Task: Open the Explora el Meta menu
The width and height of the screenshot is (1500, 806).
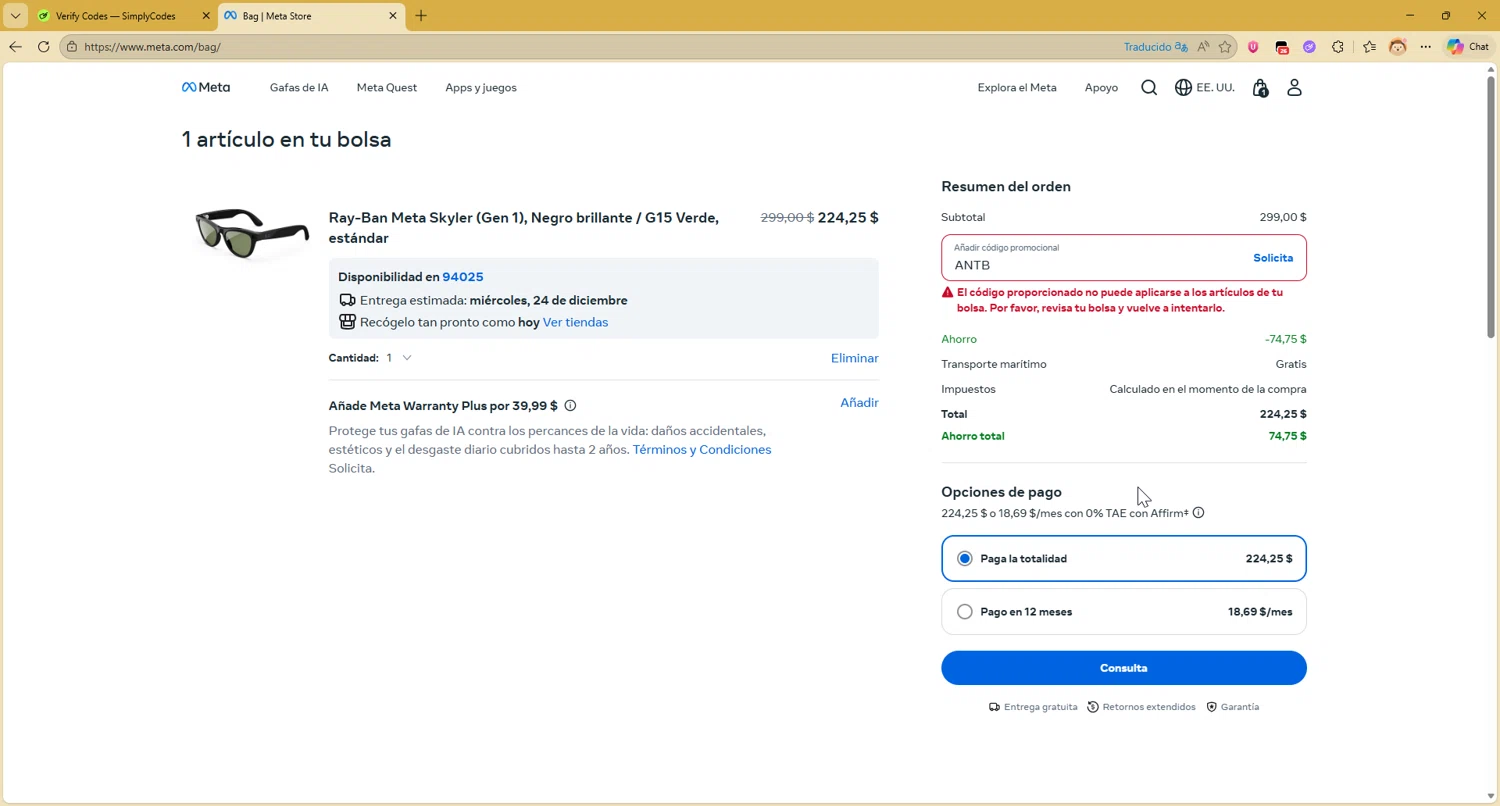Action: click(1017, 88)
